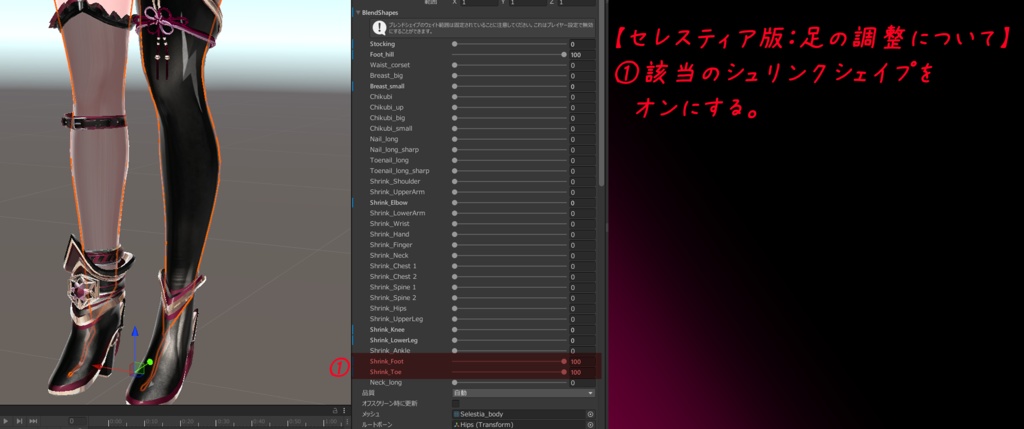Click the Shrink_Hips slider
Viewport: 1024px width, 429px height.
coord(509,308)
